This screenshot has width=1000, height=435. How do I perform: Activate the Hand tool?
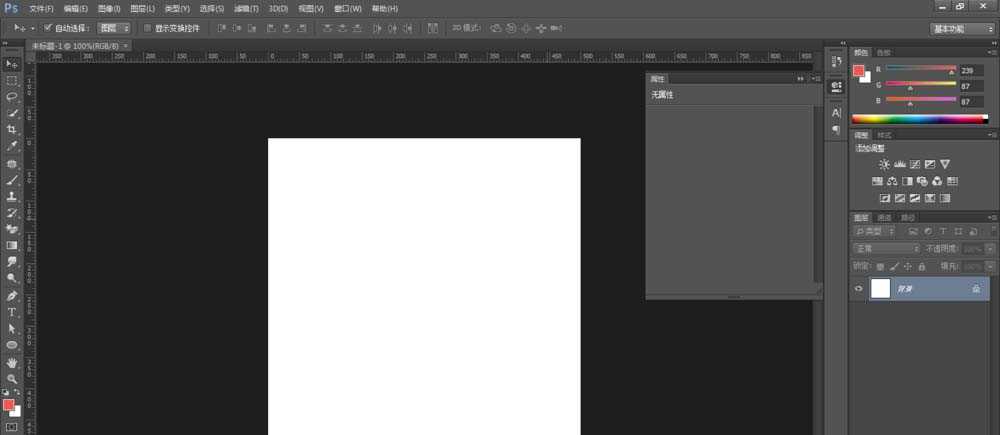click(12, 362)
